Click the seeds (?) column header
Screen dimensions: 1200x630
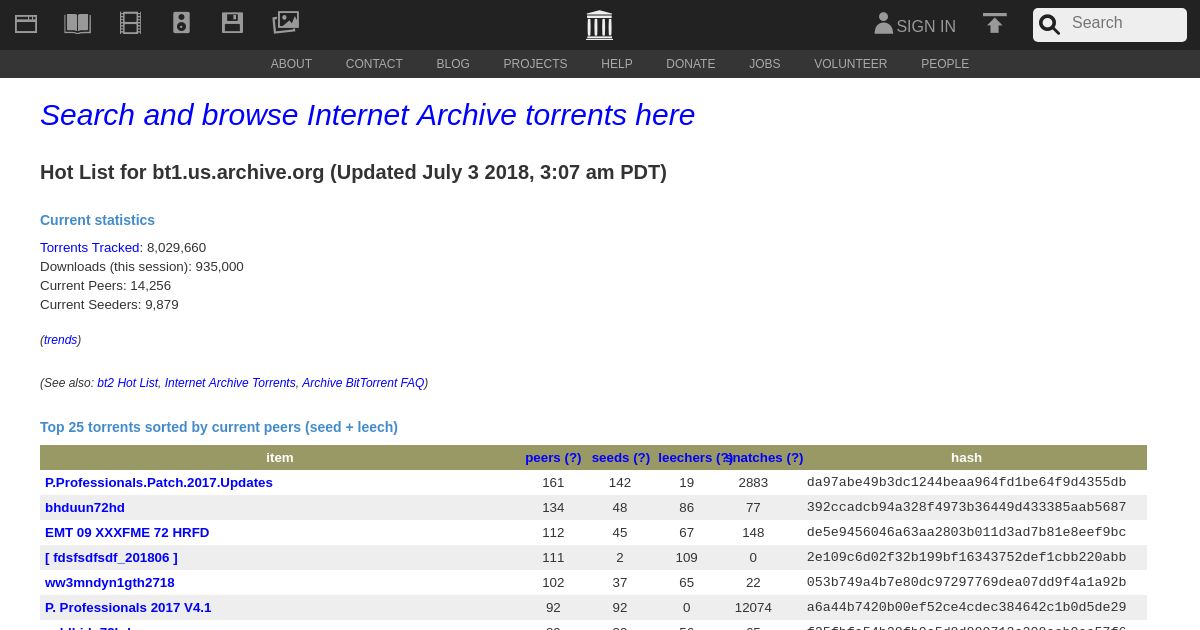(620, 458)
